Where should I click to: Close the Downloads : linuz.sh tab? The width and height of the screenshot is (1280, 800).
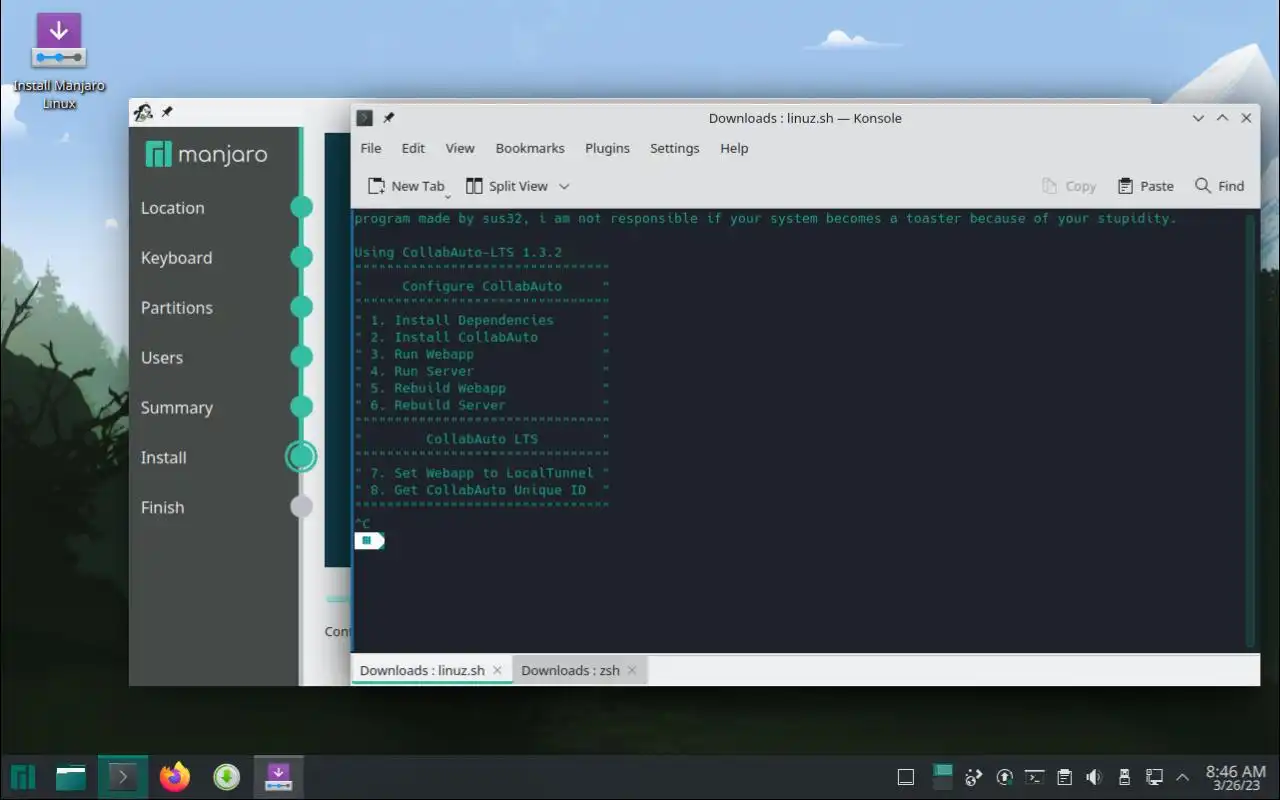497,670
